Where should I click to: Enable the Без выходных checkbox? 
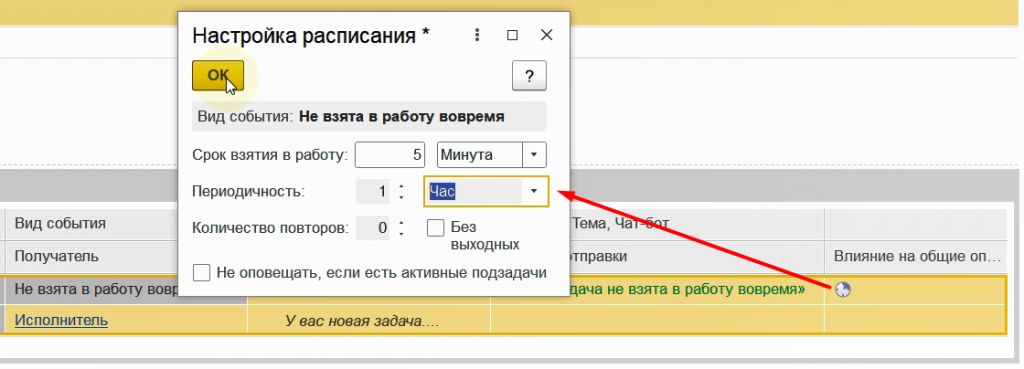coord(436,227)
